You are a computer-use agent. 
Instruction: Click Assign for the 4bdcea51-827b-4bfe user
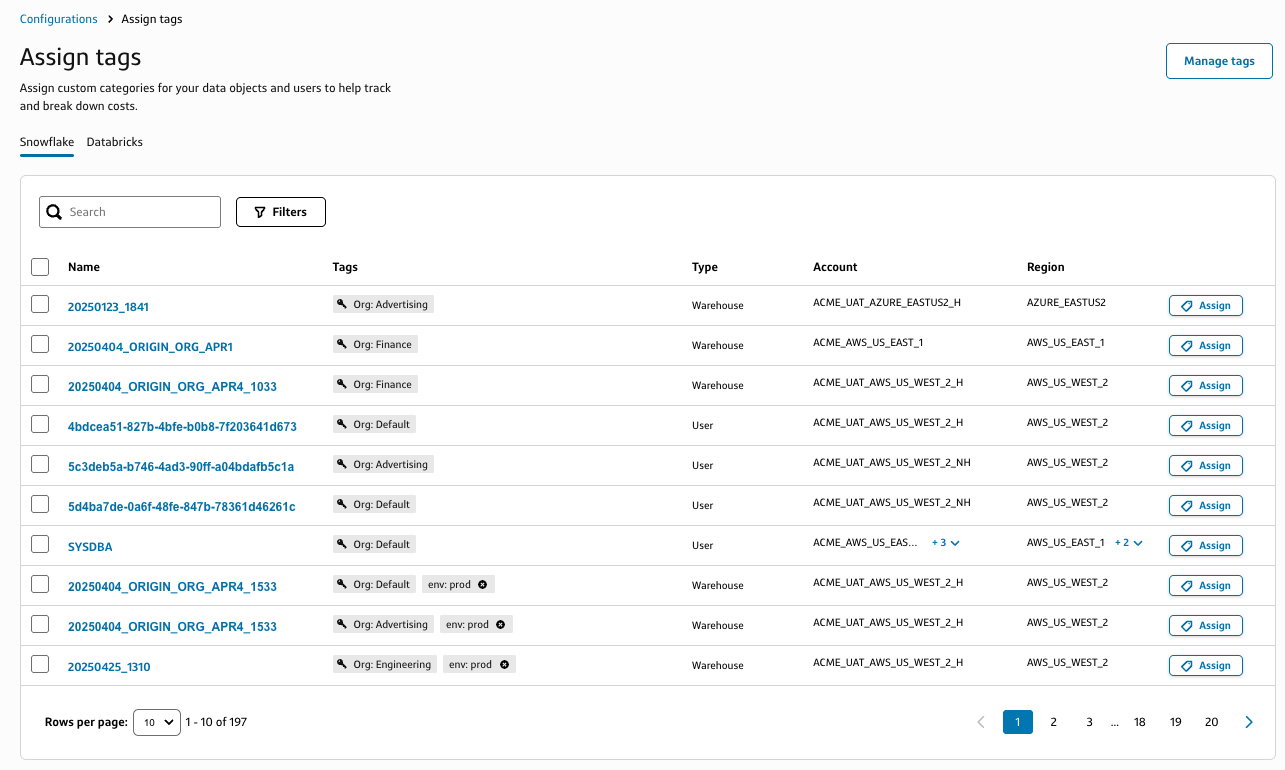[1206, 425]
